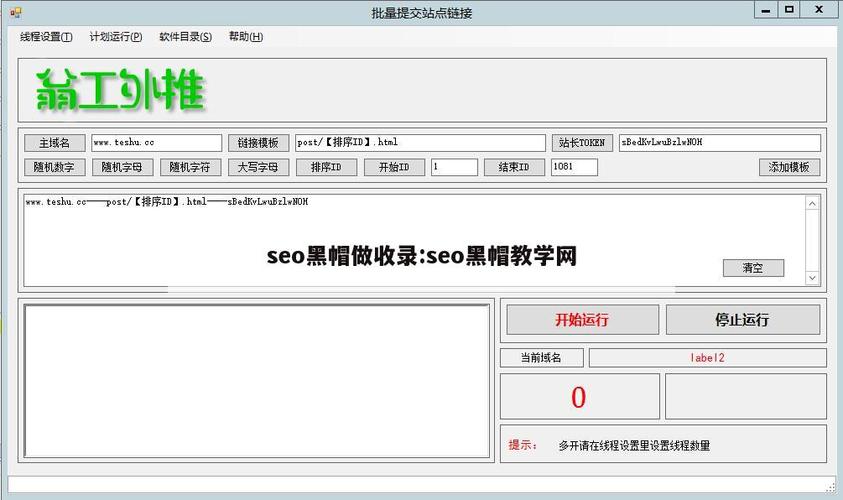
Task: Open the 帮助(H) menu
Action: point(246,37)
